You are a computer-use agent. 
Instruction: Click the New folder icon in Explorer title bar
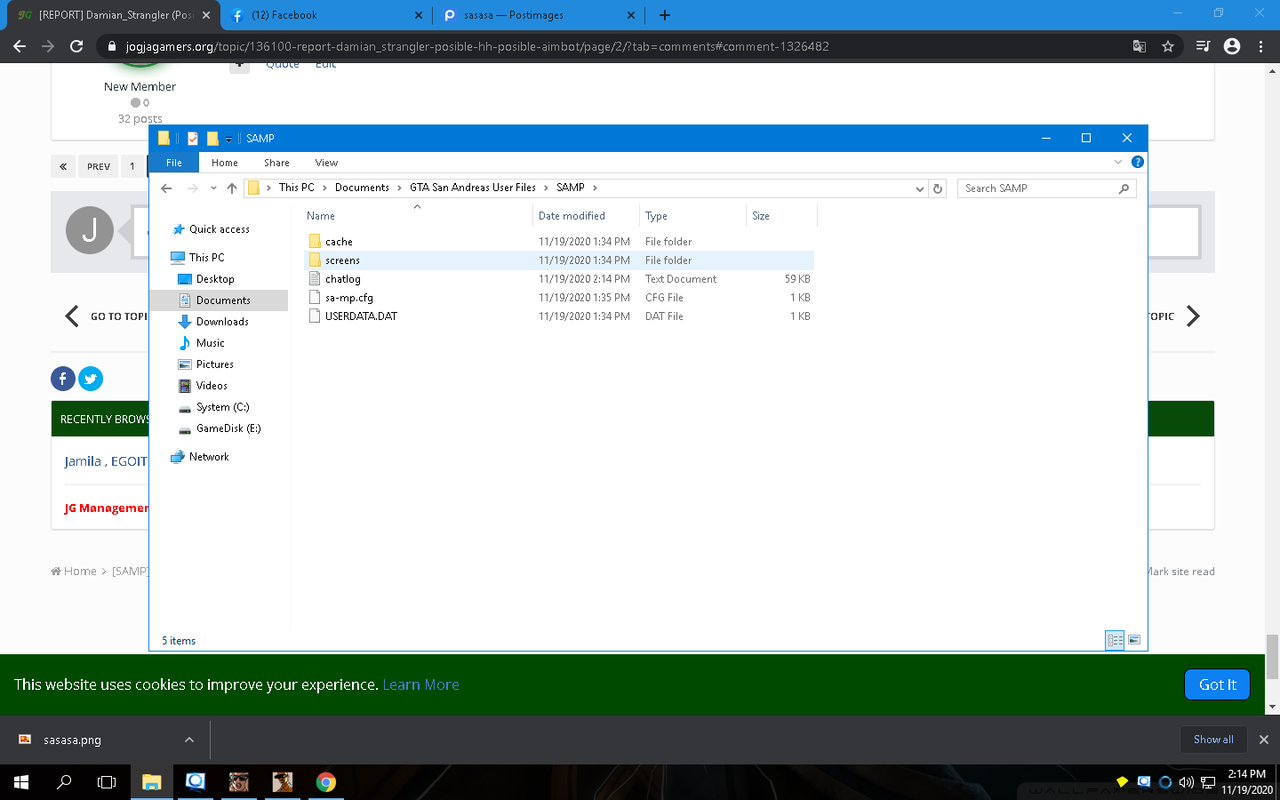click(x=213, y=138)
